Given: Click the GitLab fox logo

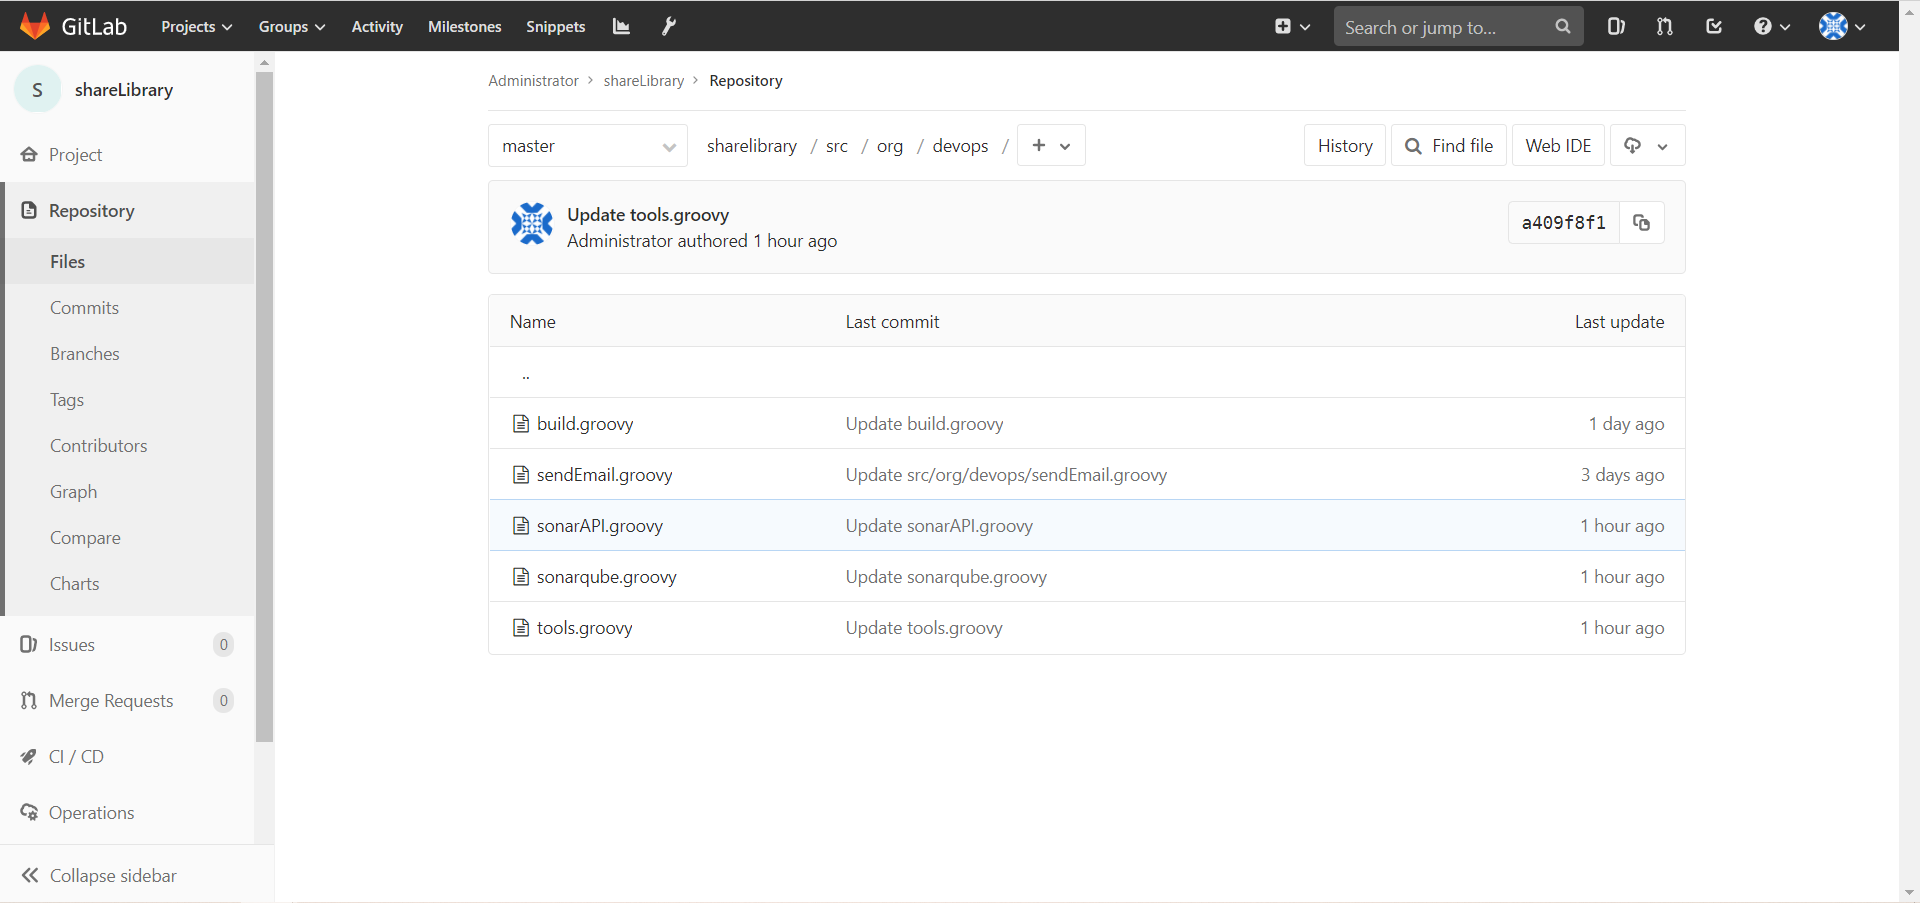Looking at the screenshot, I should (35, 26).
